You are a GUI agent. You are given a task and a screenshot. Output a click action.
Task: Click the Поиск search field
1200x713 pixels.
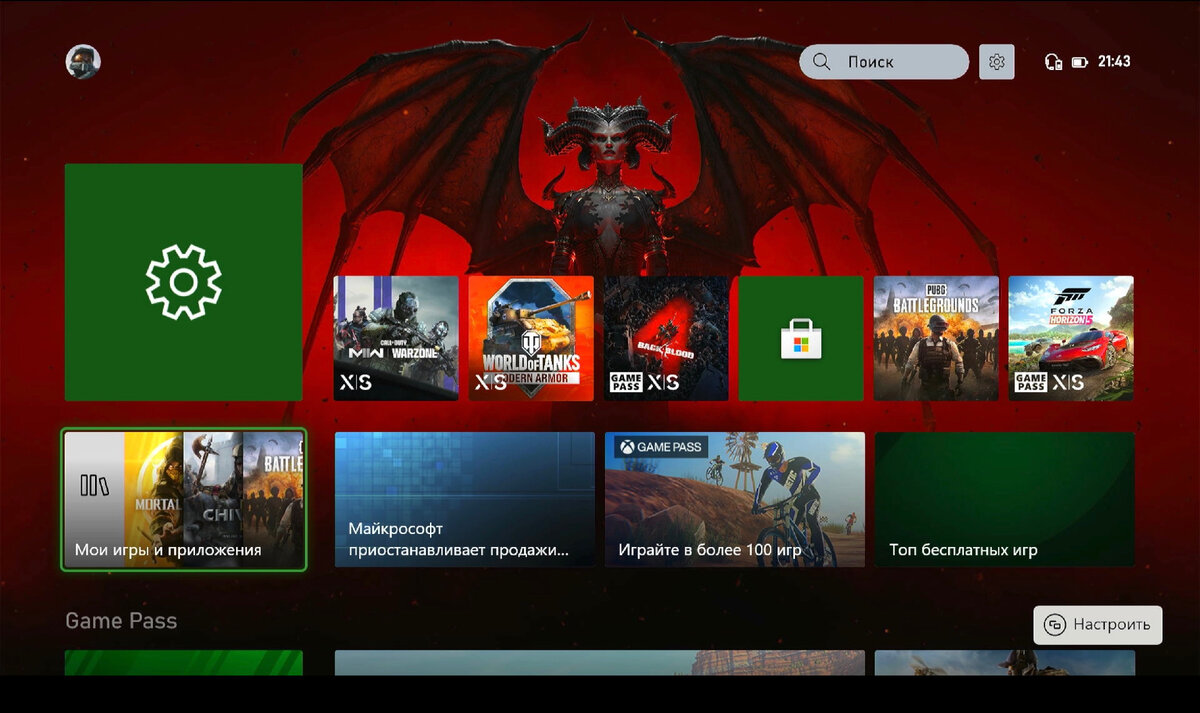coord(884,62)
